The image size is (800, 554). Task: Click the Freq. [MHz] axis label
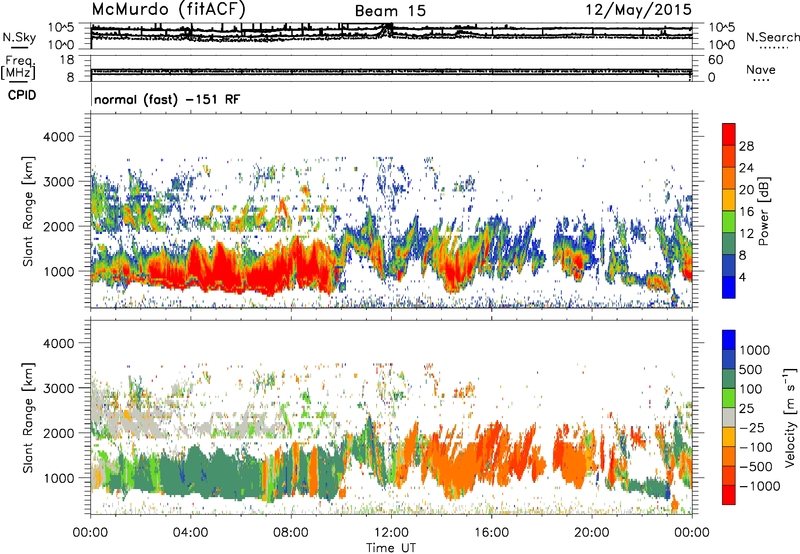click(x=18, y=68)
